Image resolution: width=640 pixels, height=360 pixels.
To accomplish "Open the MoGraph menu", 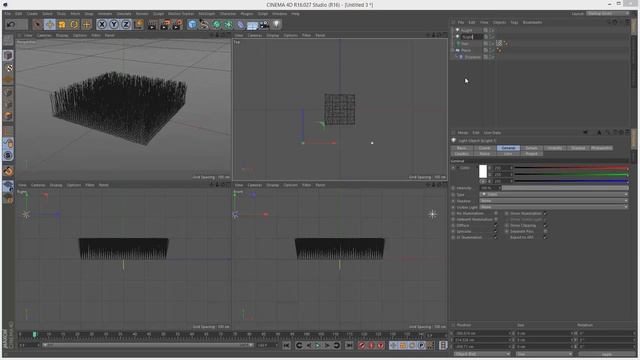I will [x=207, y=13].
